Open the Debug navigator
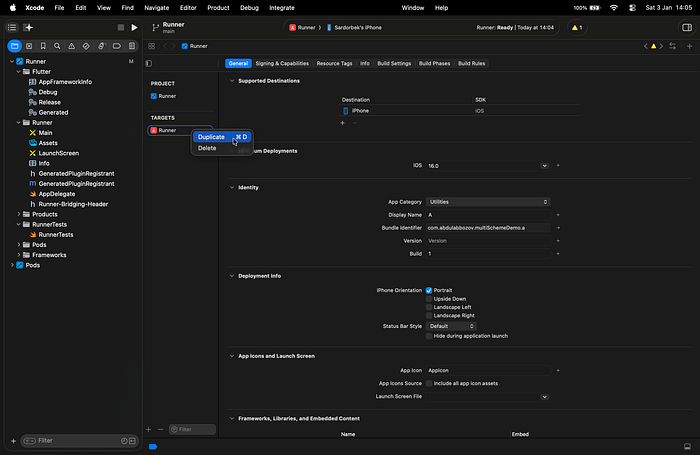700x455 pixels. [x=101, y=46]
